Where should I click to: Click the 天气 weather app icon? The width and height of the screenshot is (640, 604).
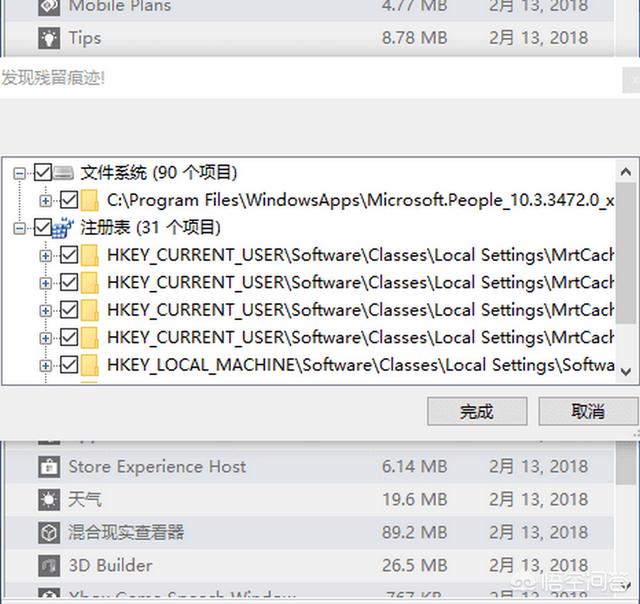click(49, 500)
